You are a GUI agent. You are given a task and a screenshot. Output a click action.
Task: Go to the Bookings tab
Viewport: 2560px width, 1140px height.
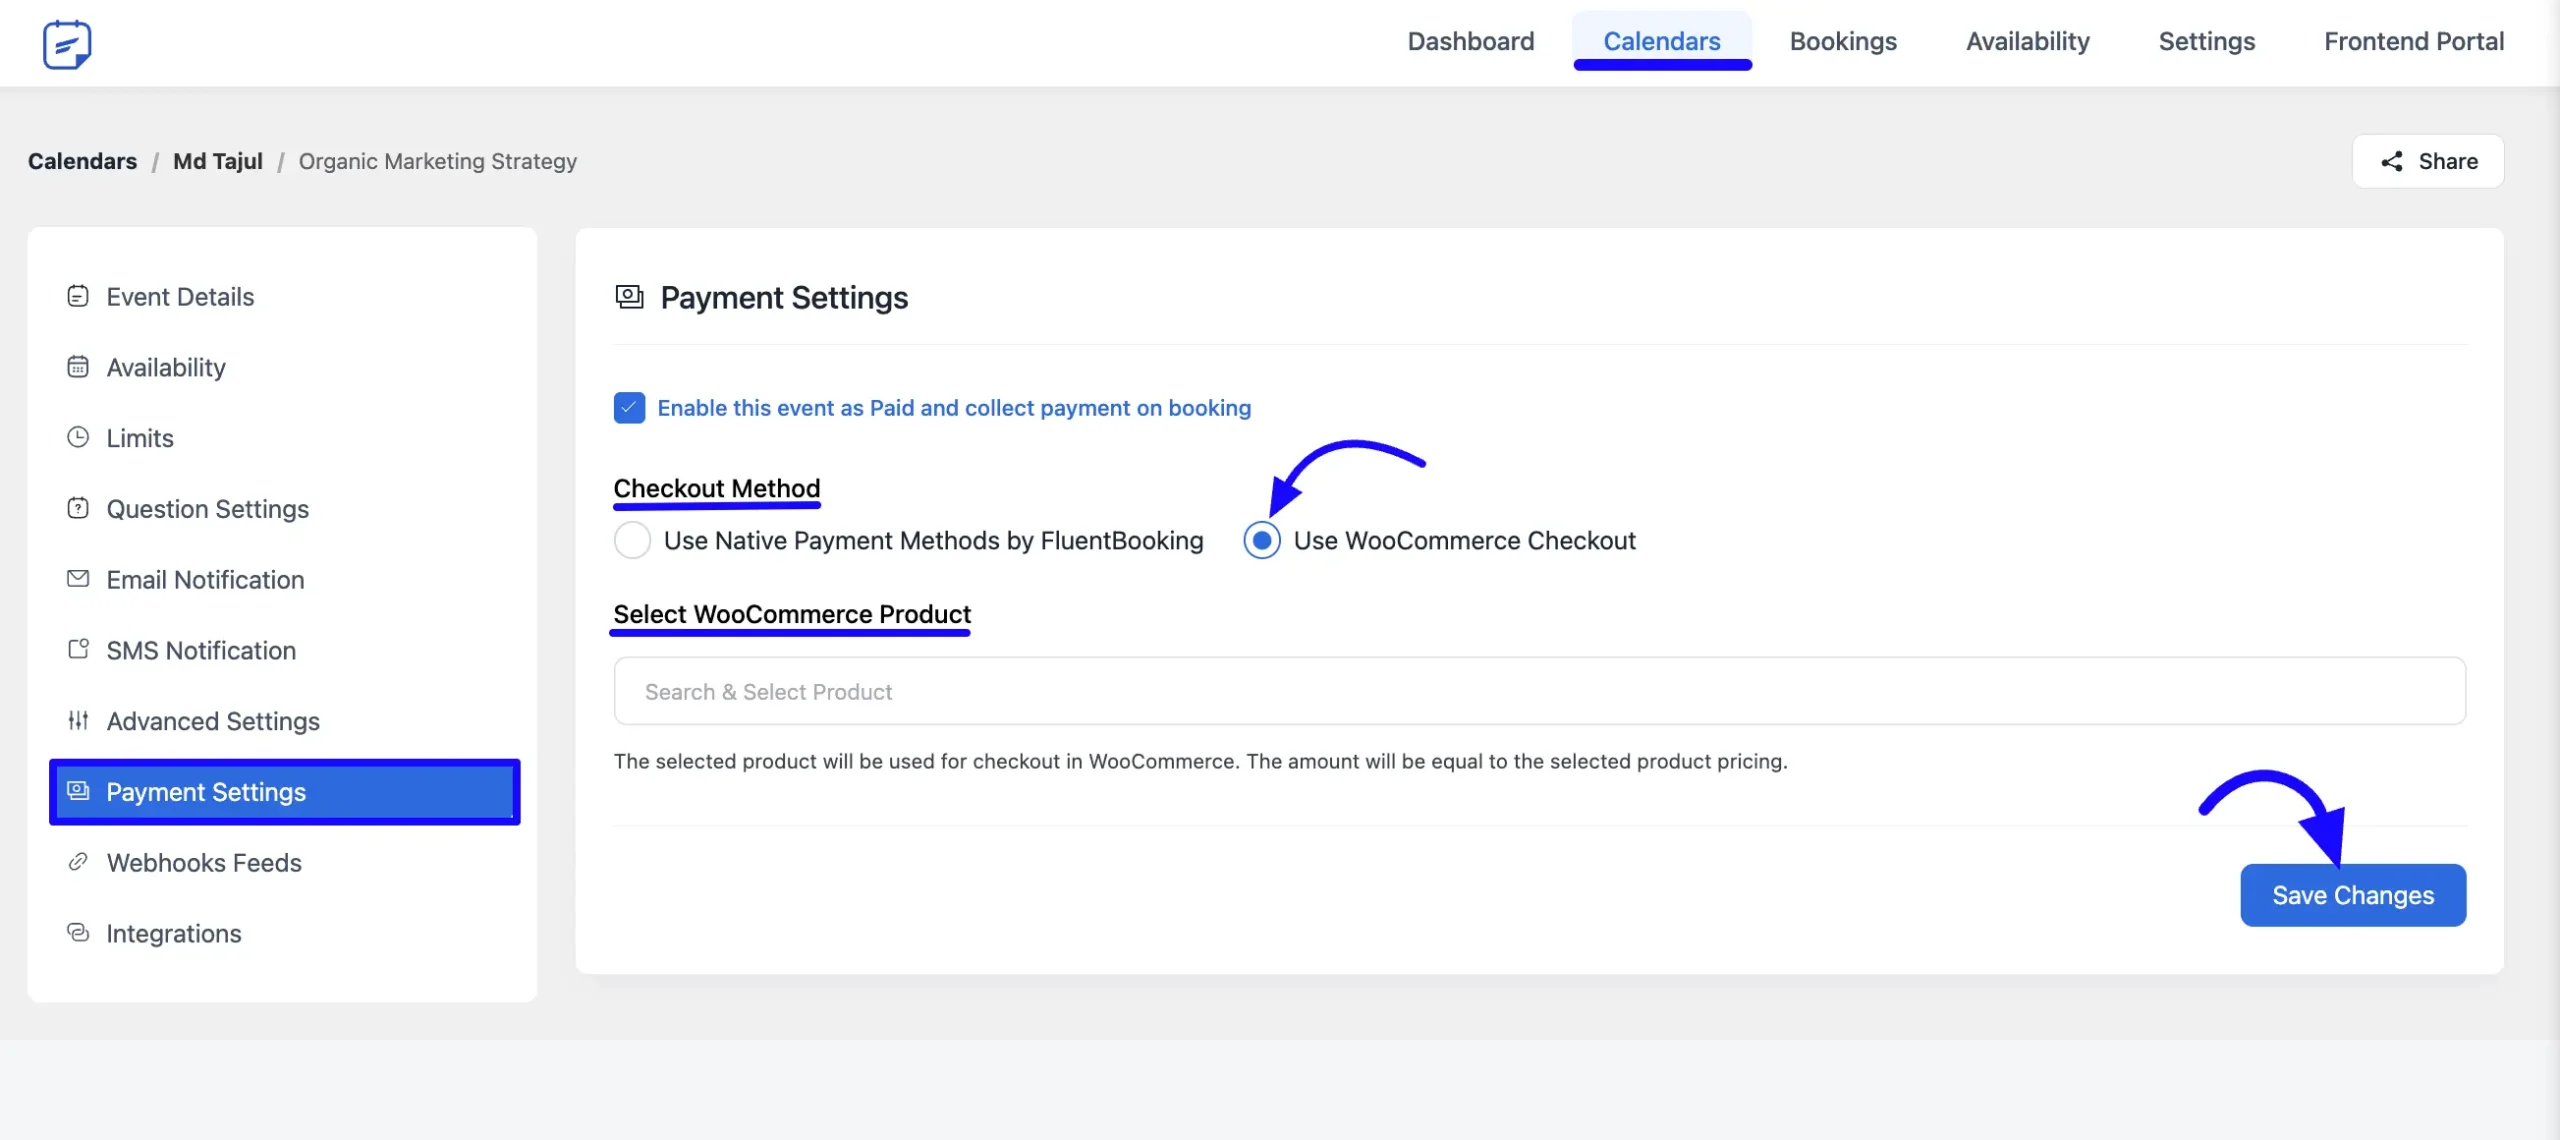pos(1843,42)
